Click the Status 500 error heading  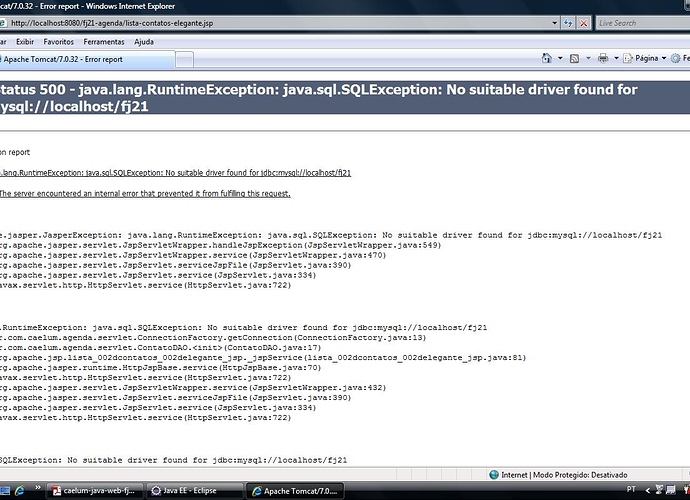pos(319,98)
